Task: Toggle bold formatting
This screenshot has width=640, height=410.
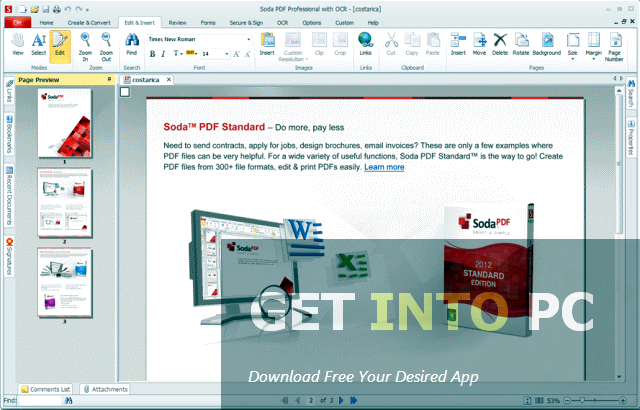Action: tap(152, 54)
